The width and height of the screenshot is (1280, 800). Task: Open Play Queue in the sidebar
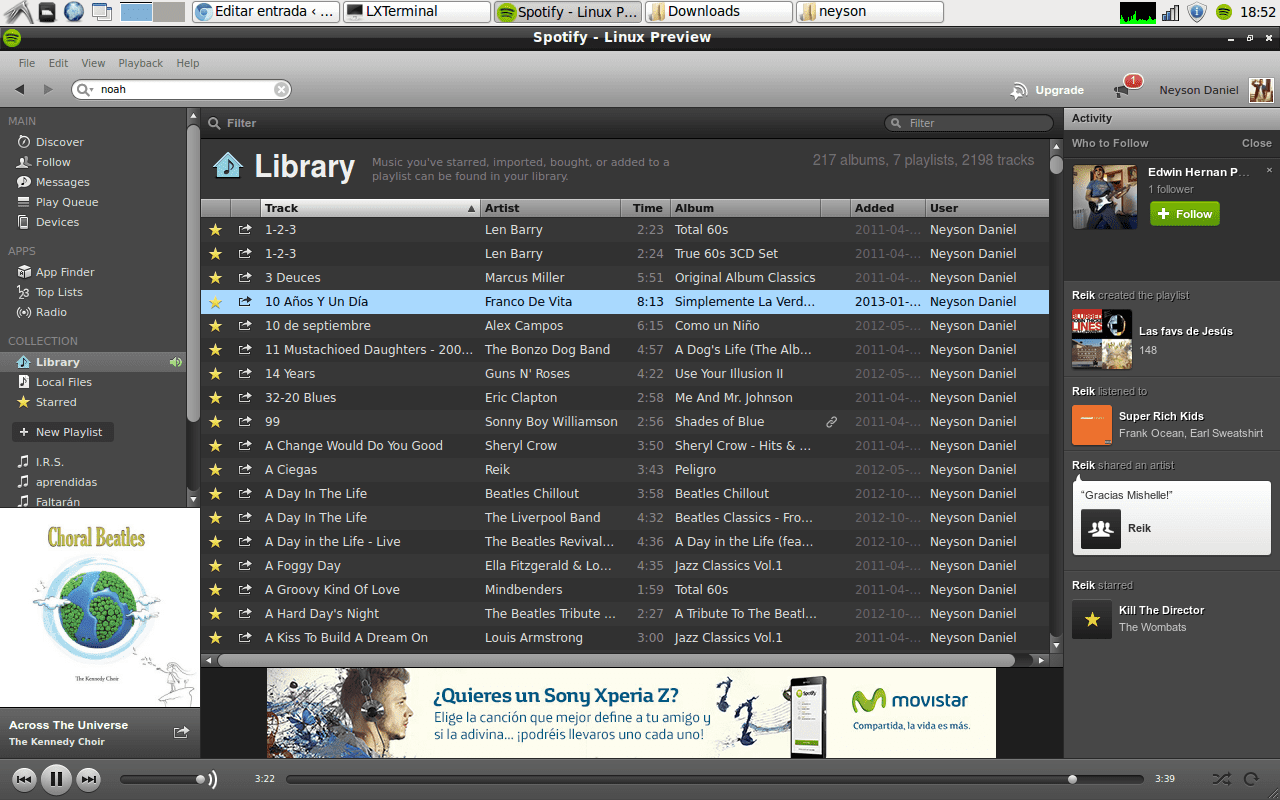click(x=67, y=202)
